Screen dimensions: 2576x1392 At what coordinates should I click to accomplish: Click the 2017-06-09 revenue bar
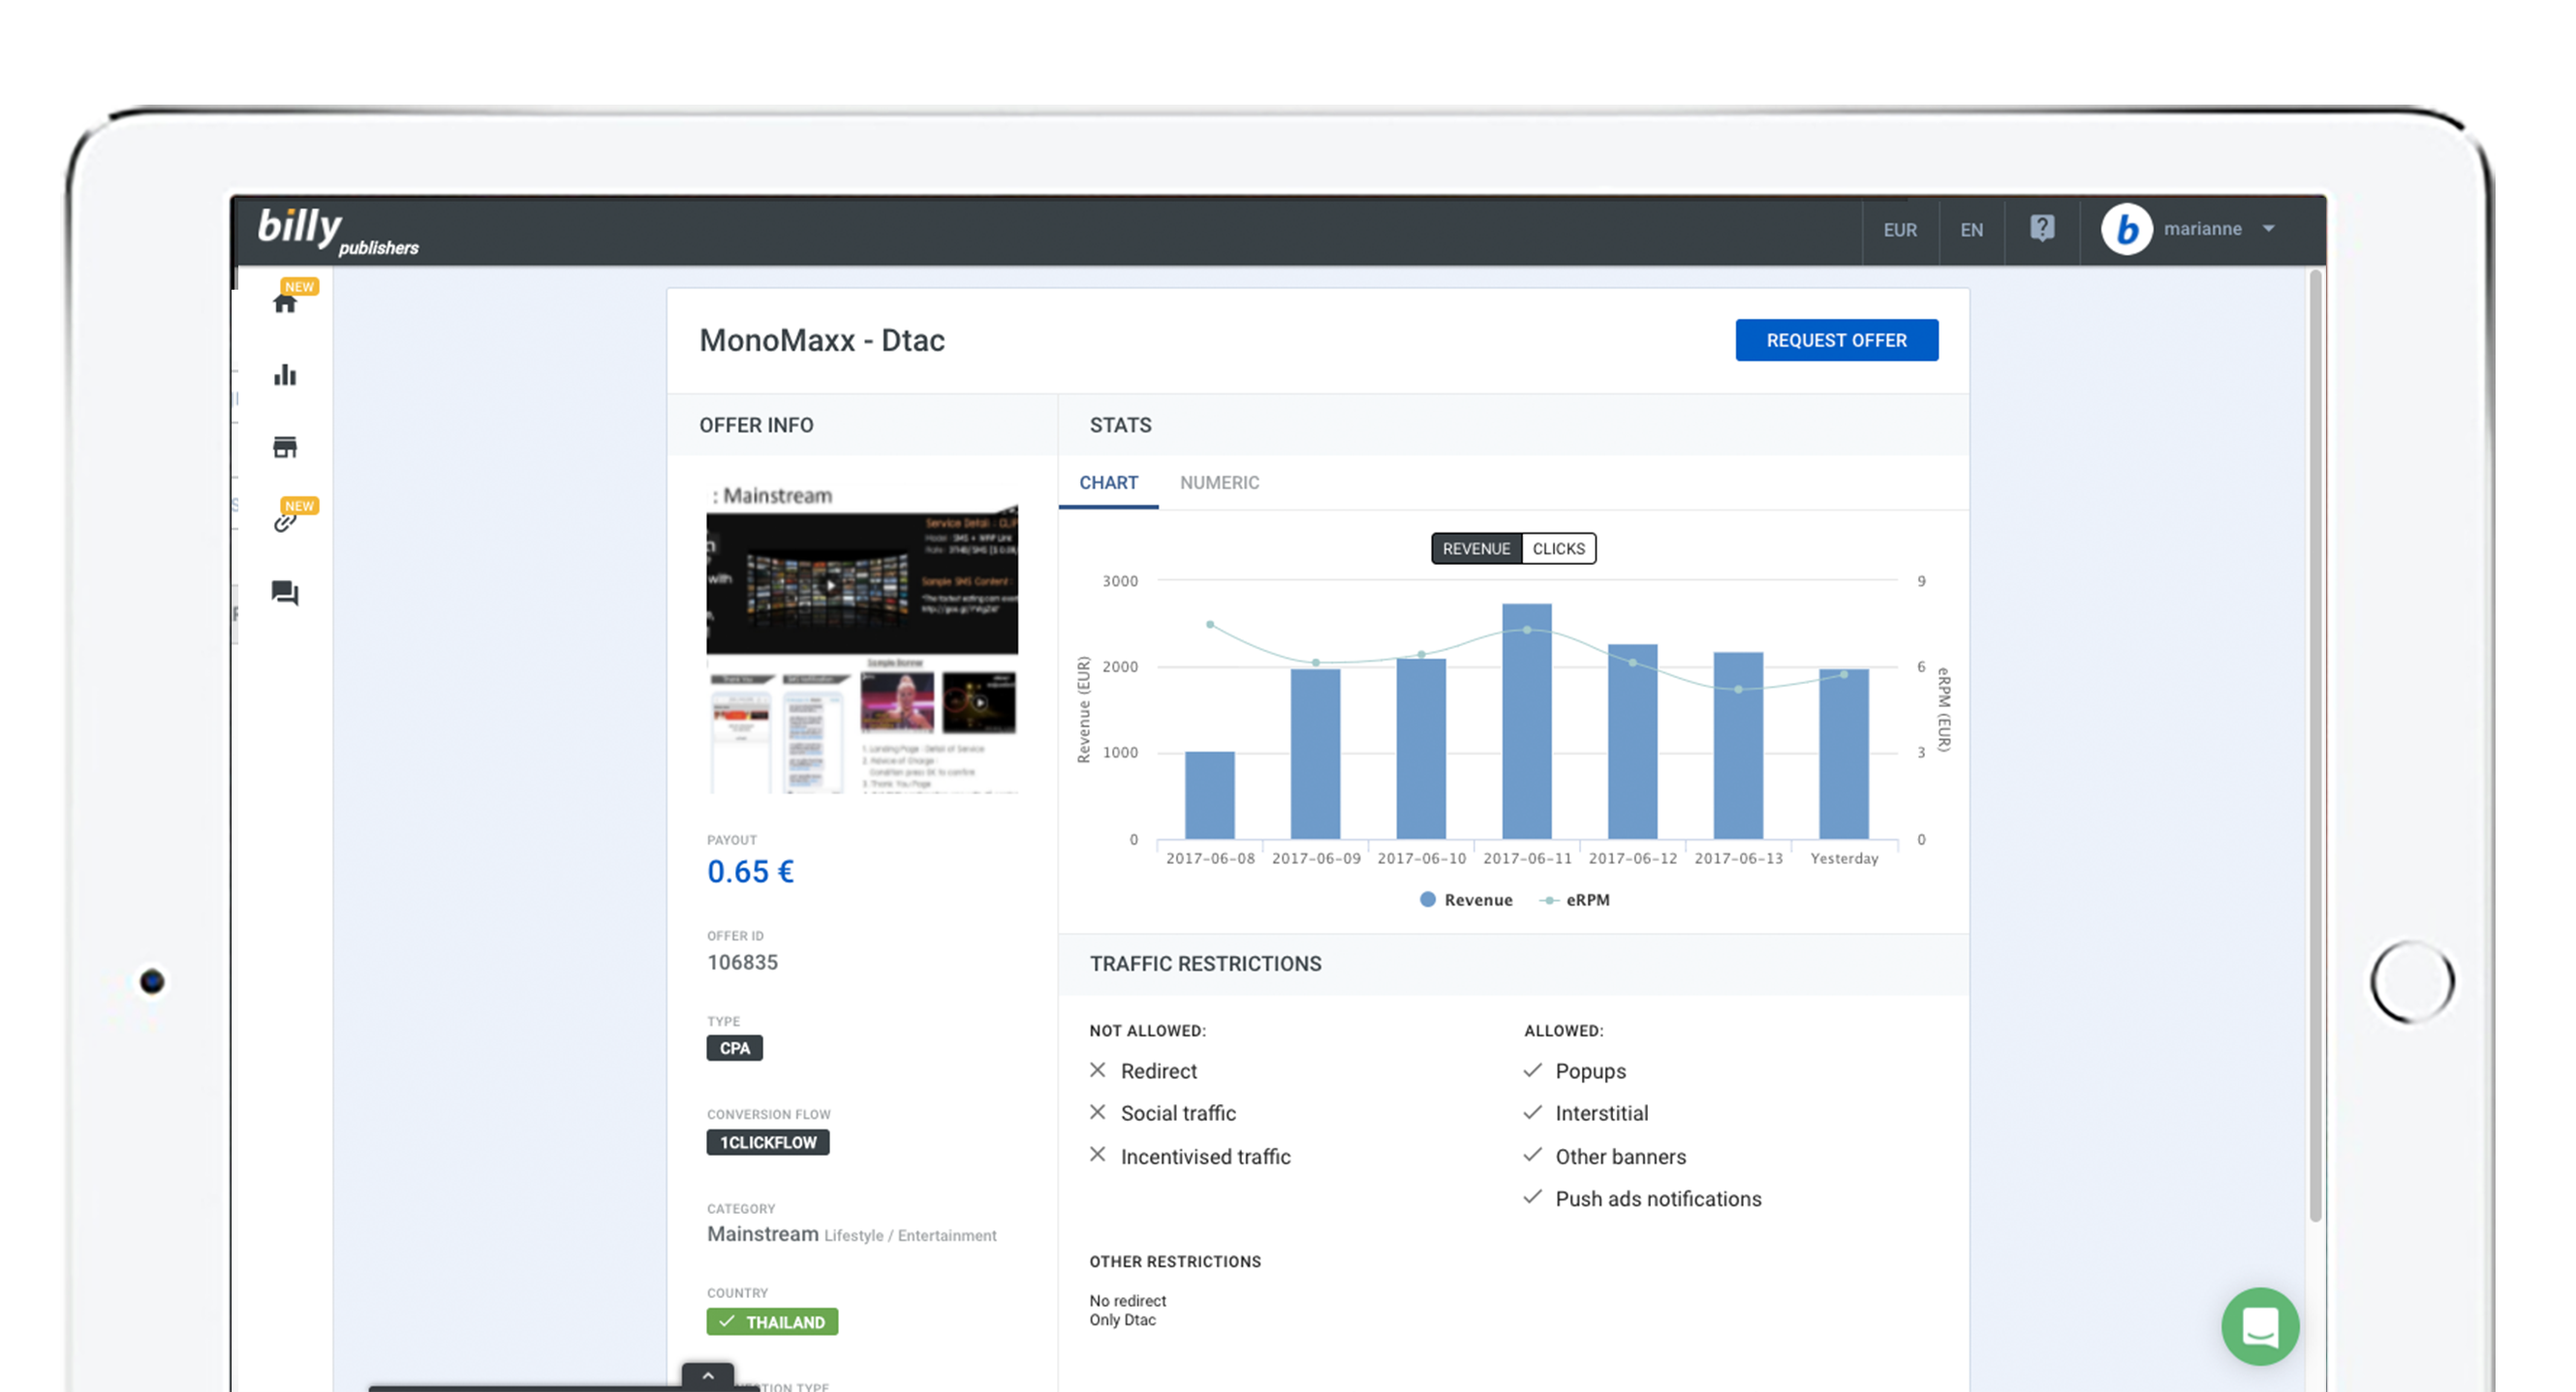coord(1315,754)
